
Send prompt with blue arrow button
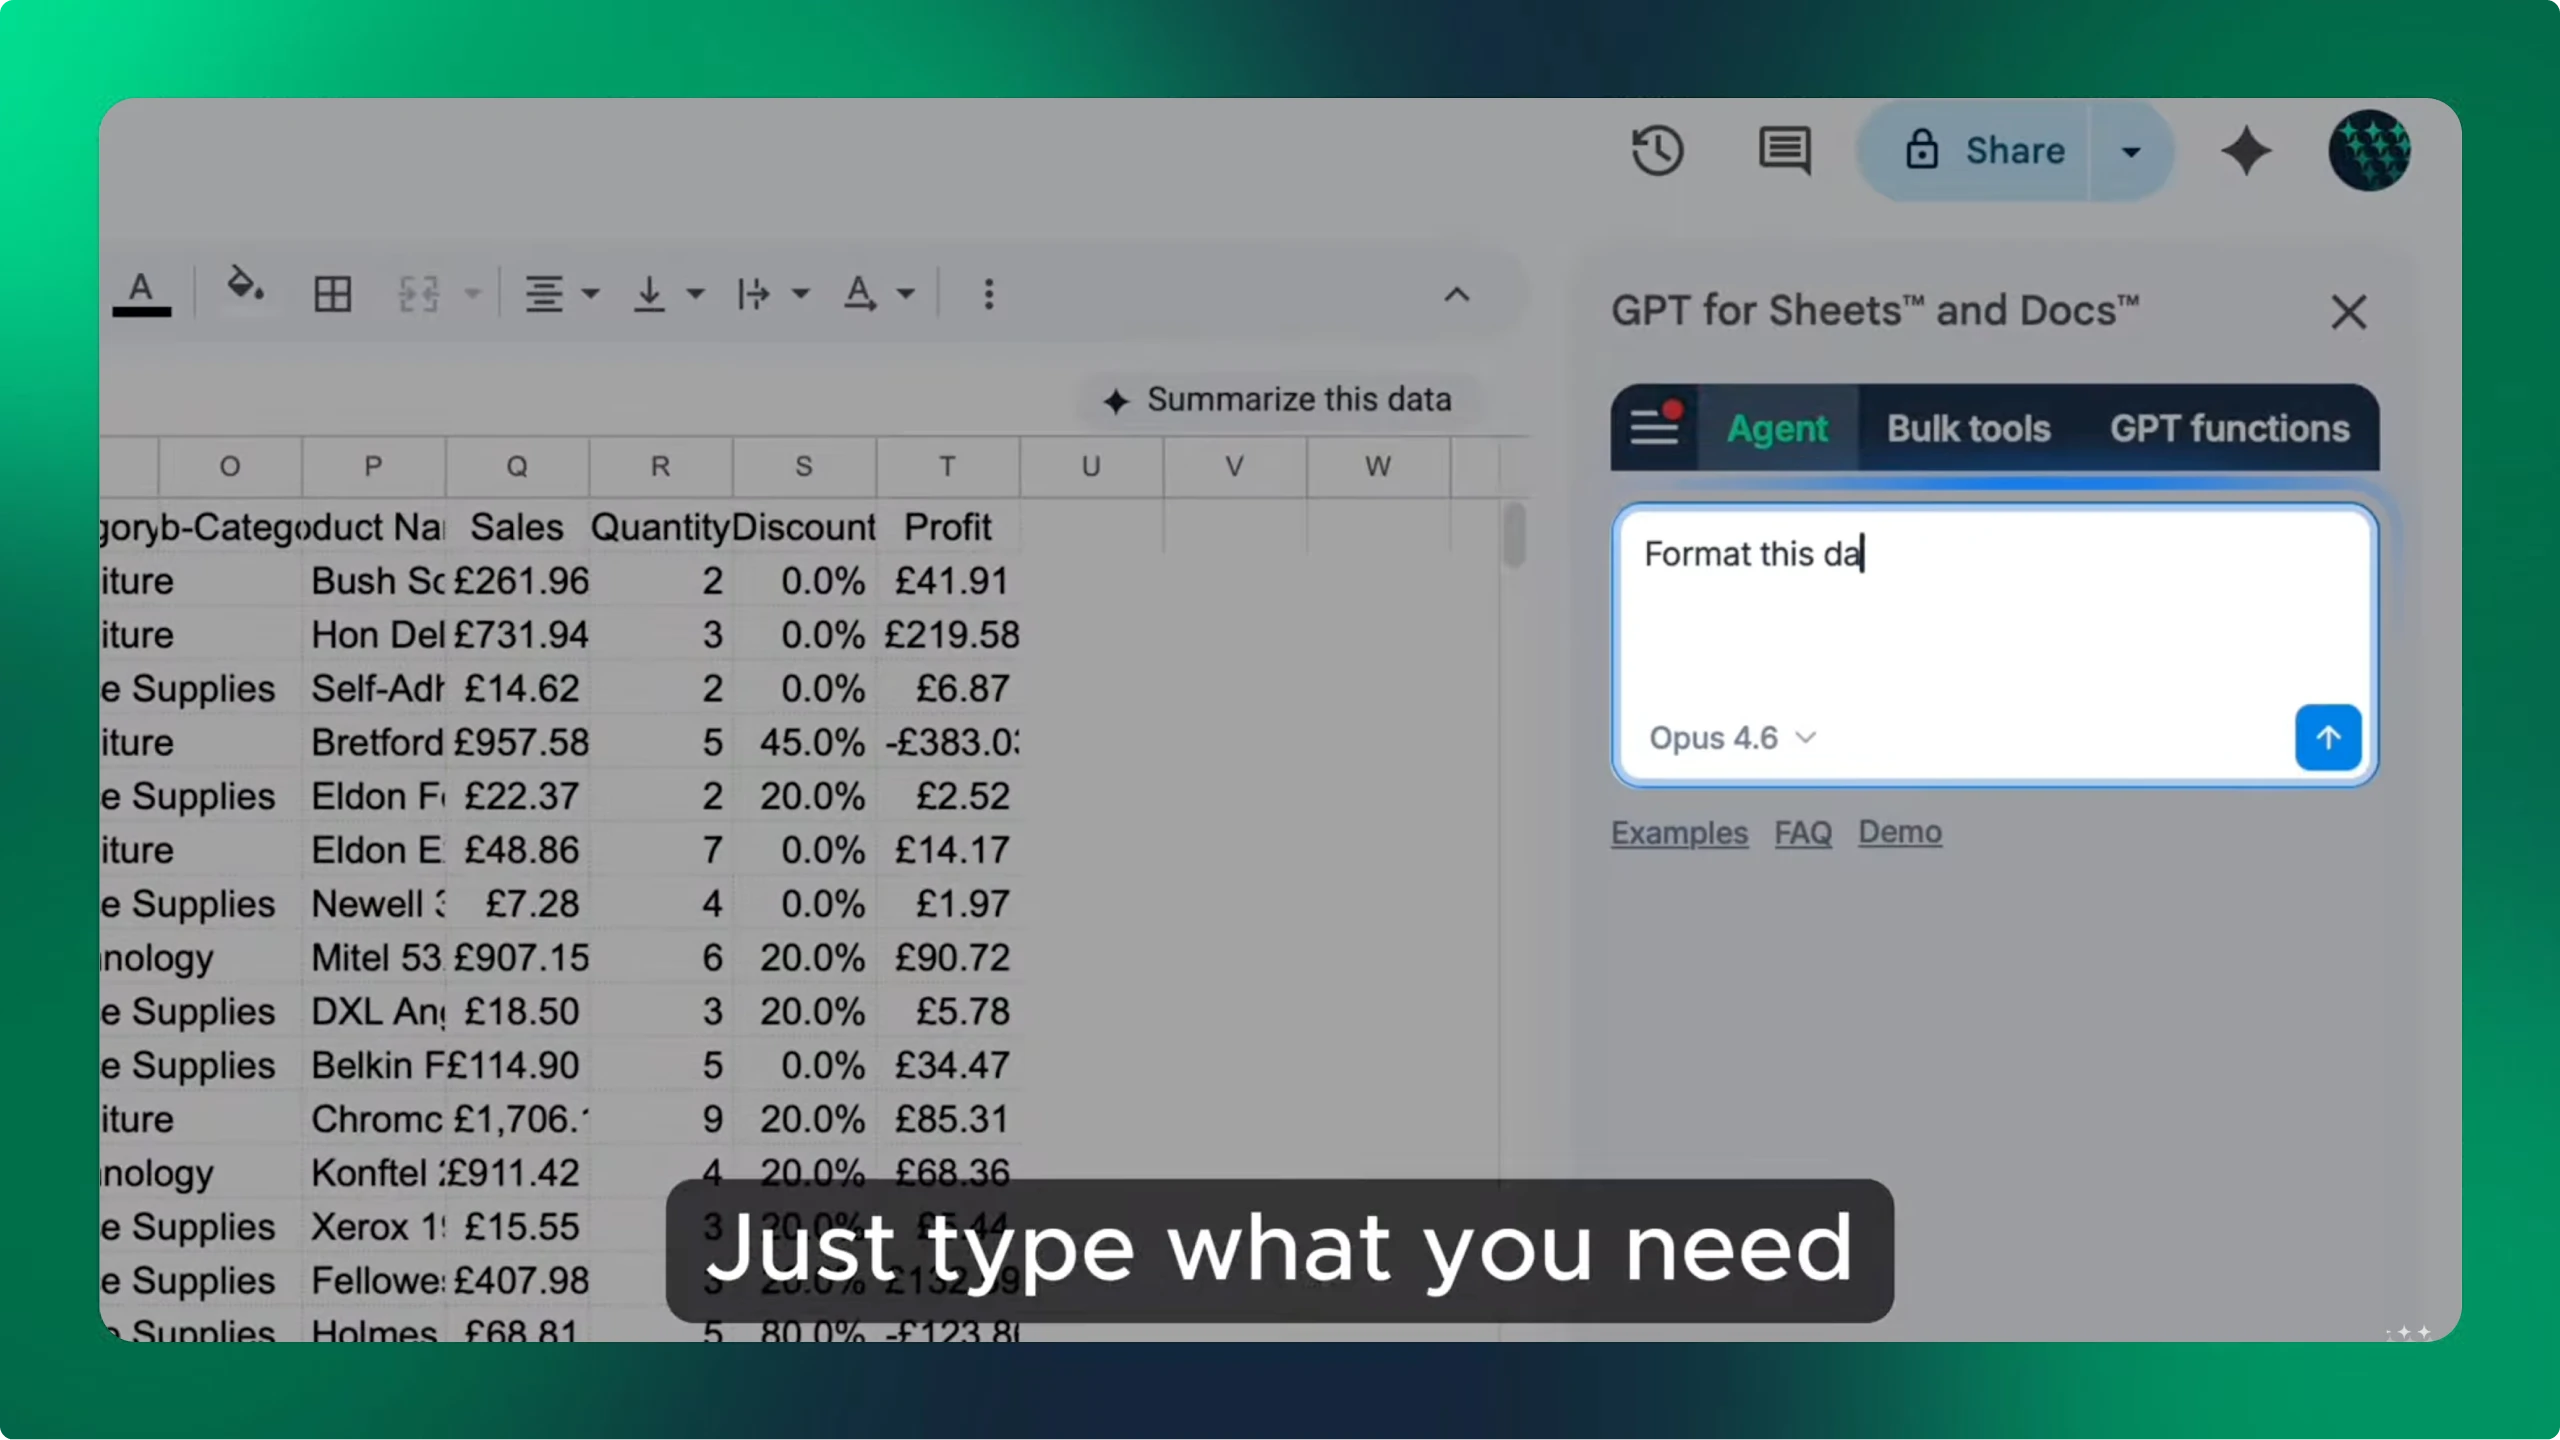pyautogui.click(x=2327, y=738)
